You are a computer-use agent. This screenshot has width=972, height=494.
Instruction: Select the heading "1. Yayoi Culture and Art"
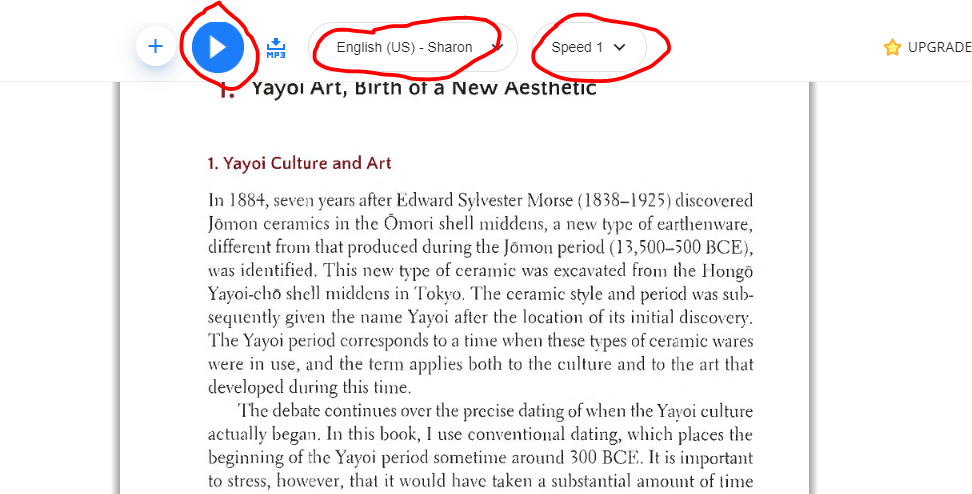tap(299, 163)
